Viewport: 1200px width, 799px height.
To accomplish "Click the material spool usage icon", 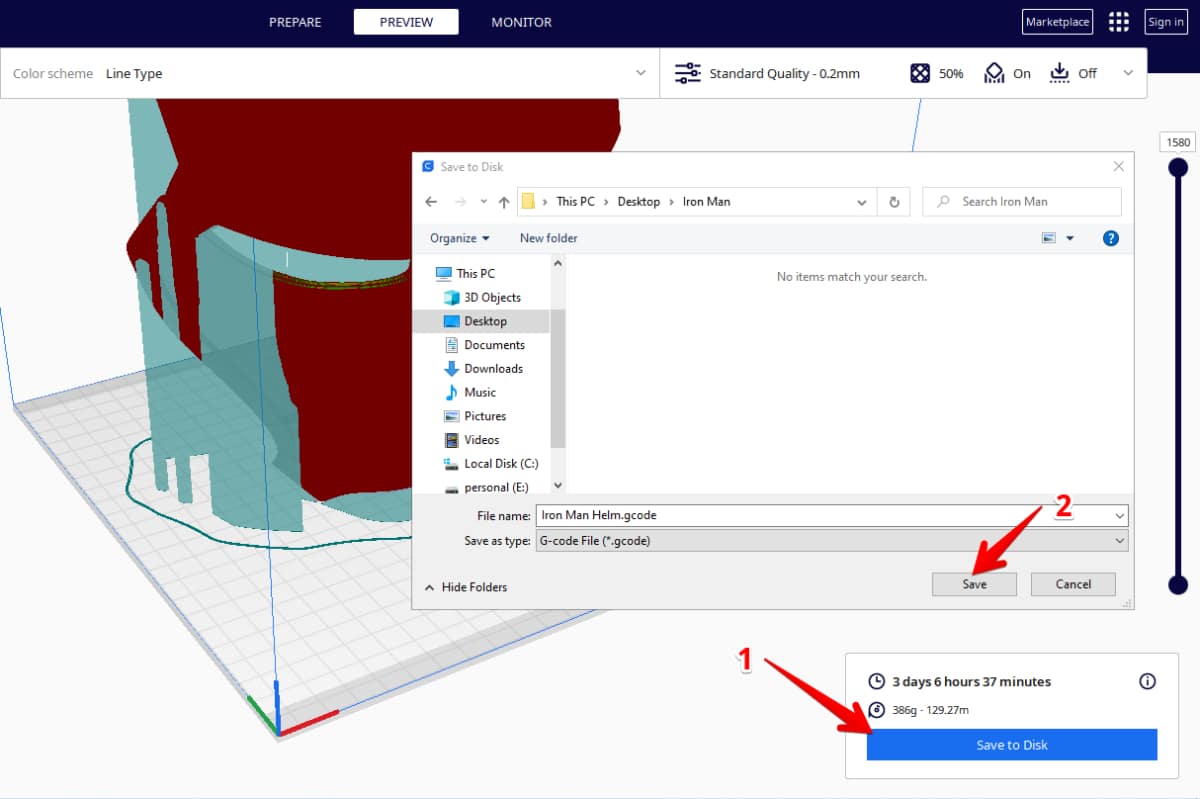I will click(x=876, y=710).
